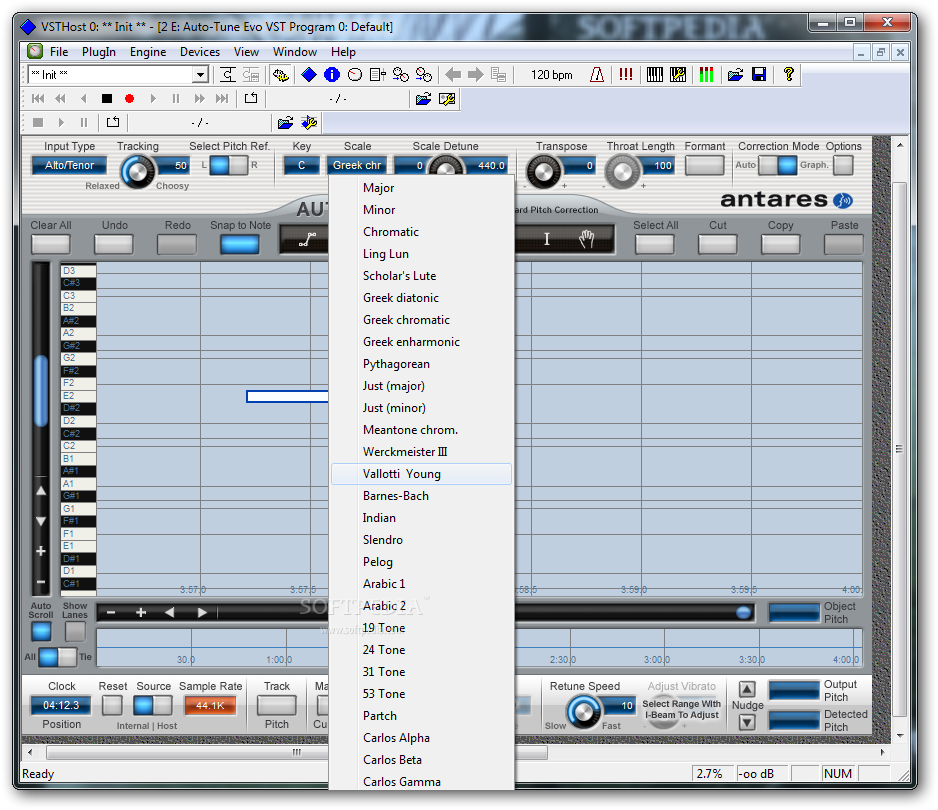Click the Undo button
Image resolution: width=938 pixels, height=810 pixels.
114,244
